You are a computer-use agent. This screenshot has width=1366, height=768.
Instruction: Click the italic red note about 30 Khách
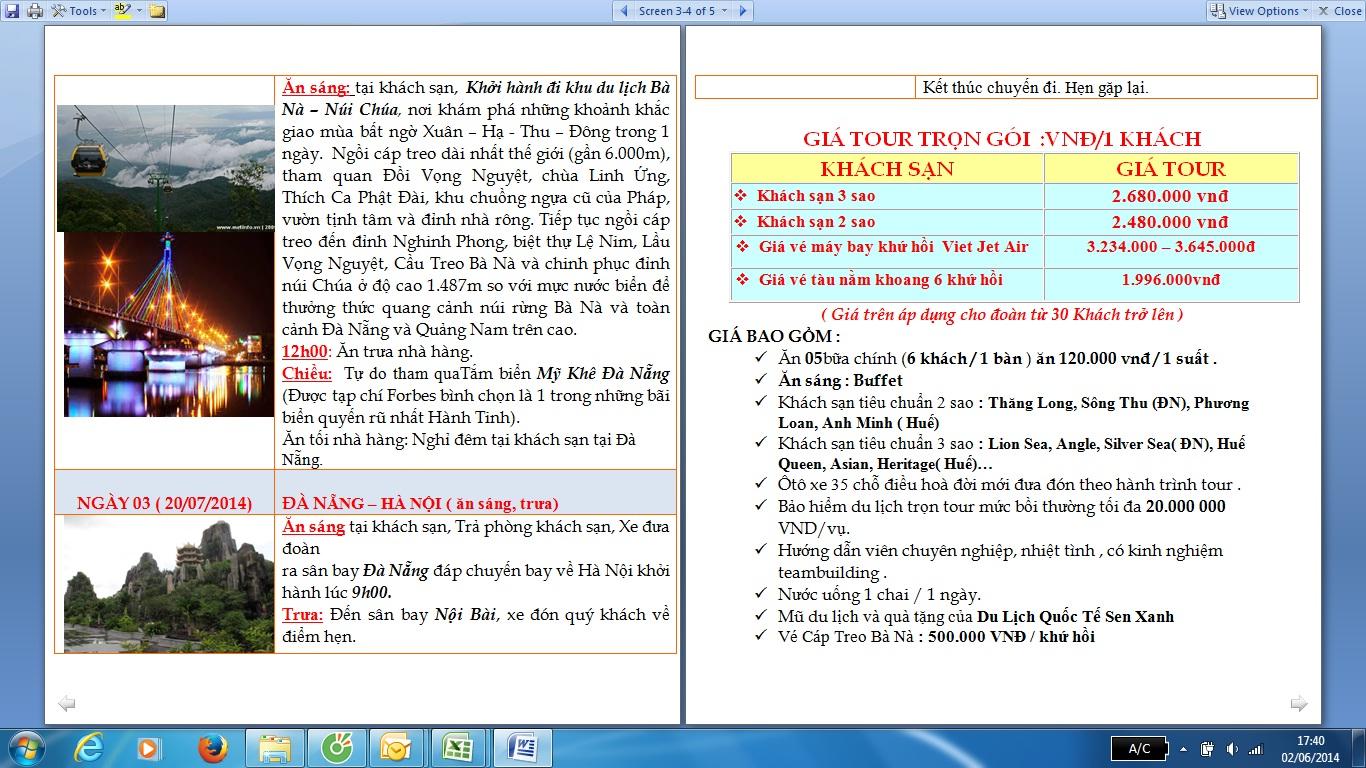[x=1001, y=314]
